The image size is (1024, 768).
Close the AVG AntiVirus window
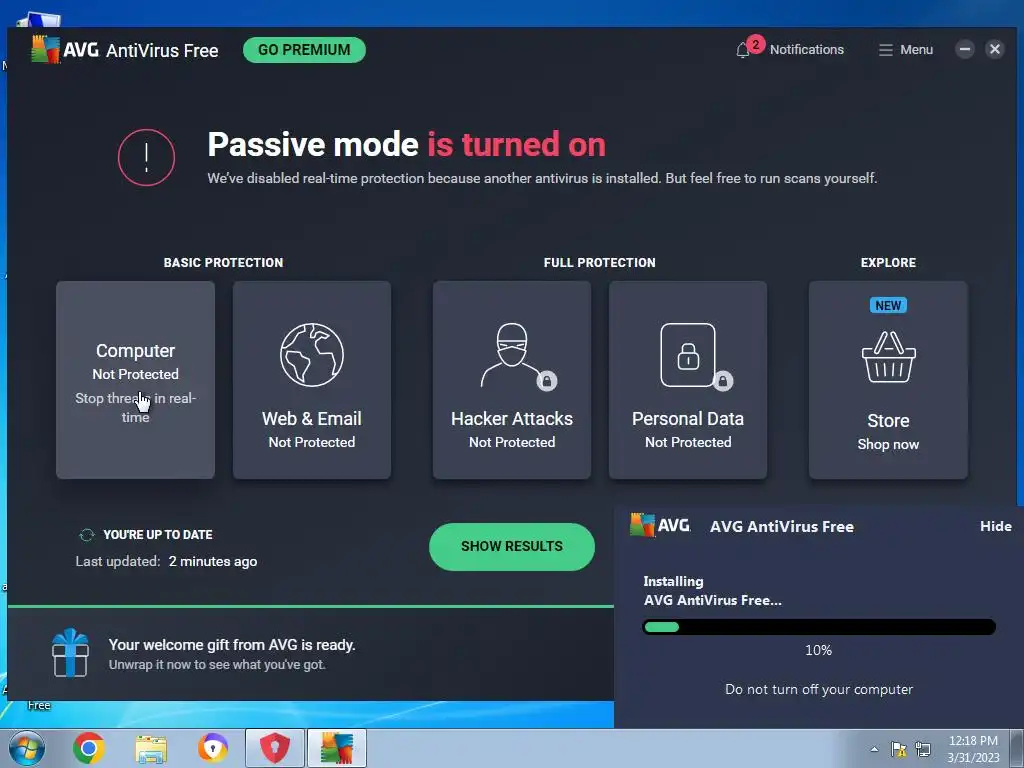click(995, 49)
